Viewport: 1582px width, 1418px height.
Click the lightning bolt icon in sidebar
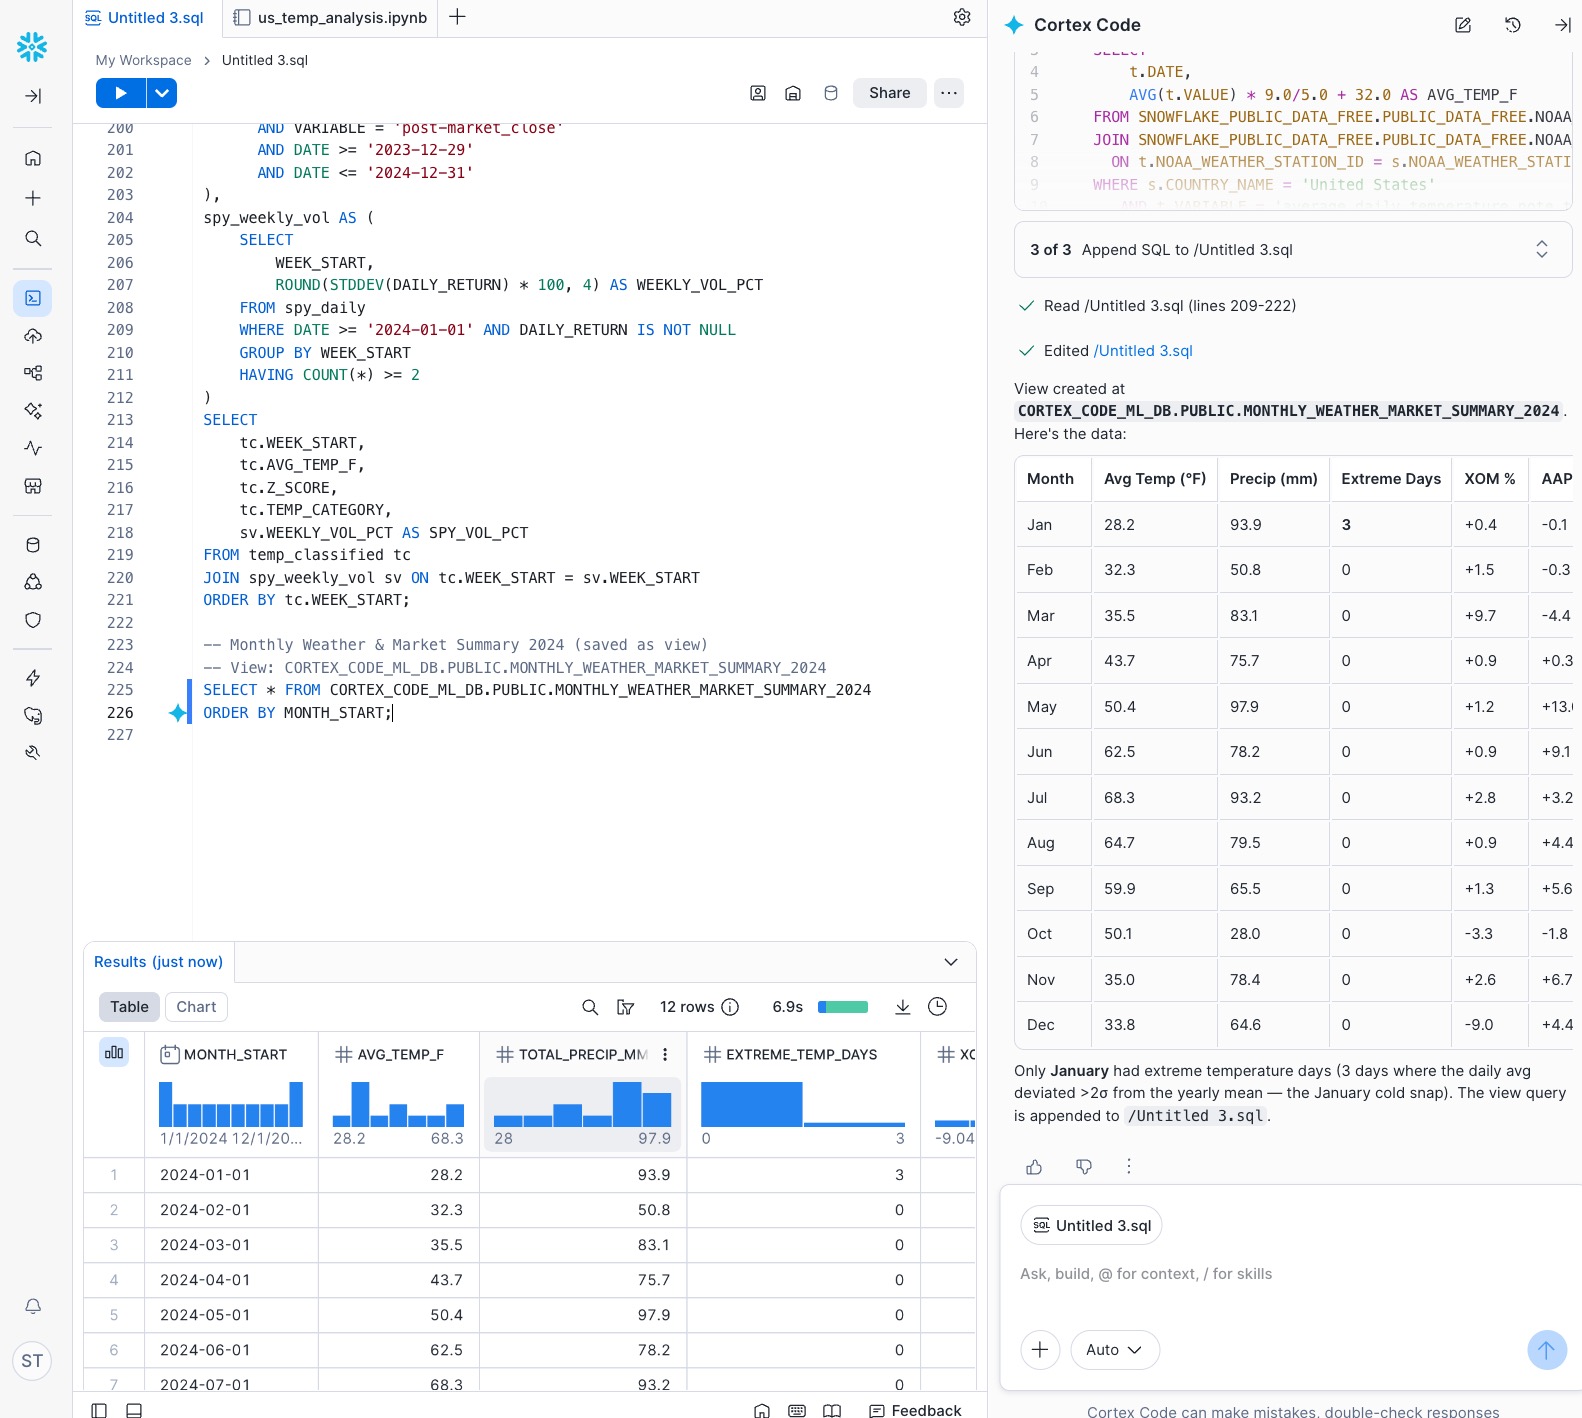coord(33,678)
